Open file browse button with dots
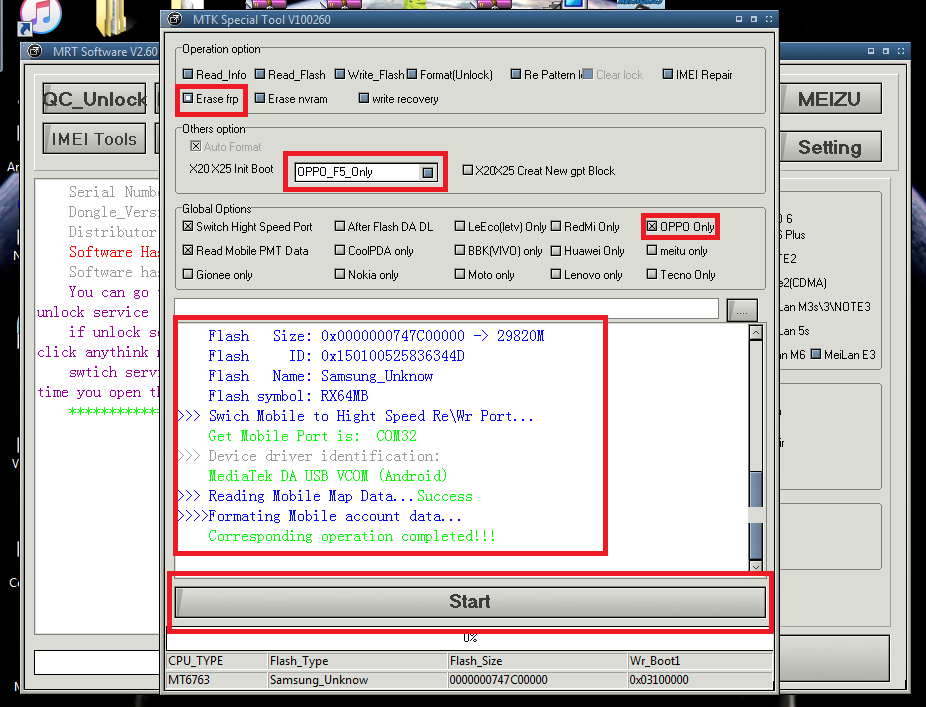926x707 pixels. (742, 310)
